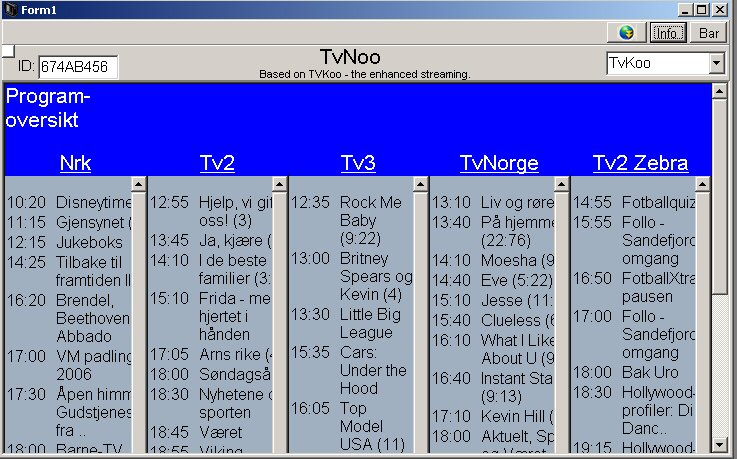Select the 15:40 Clueless entry

point(493,320)
